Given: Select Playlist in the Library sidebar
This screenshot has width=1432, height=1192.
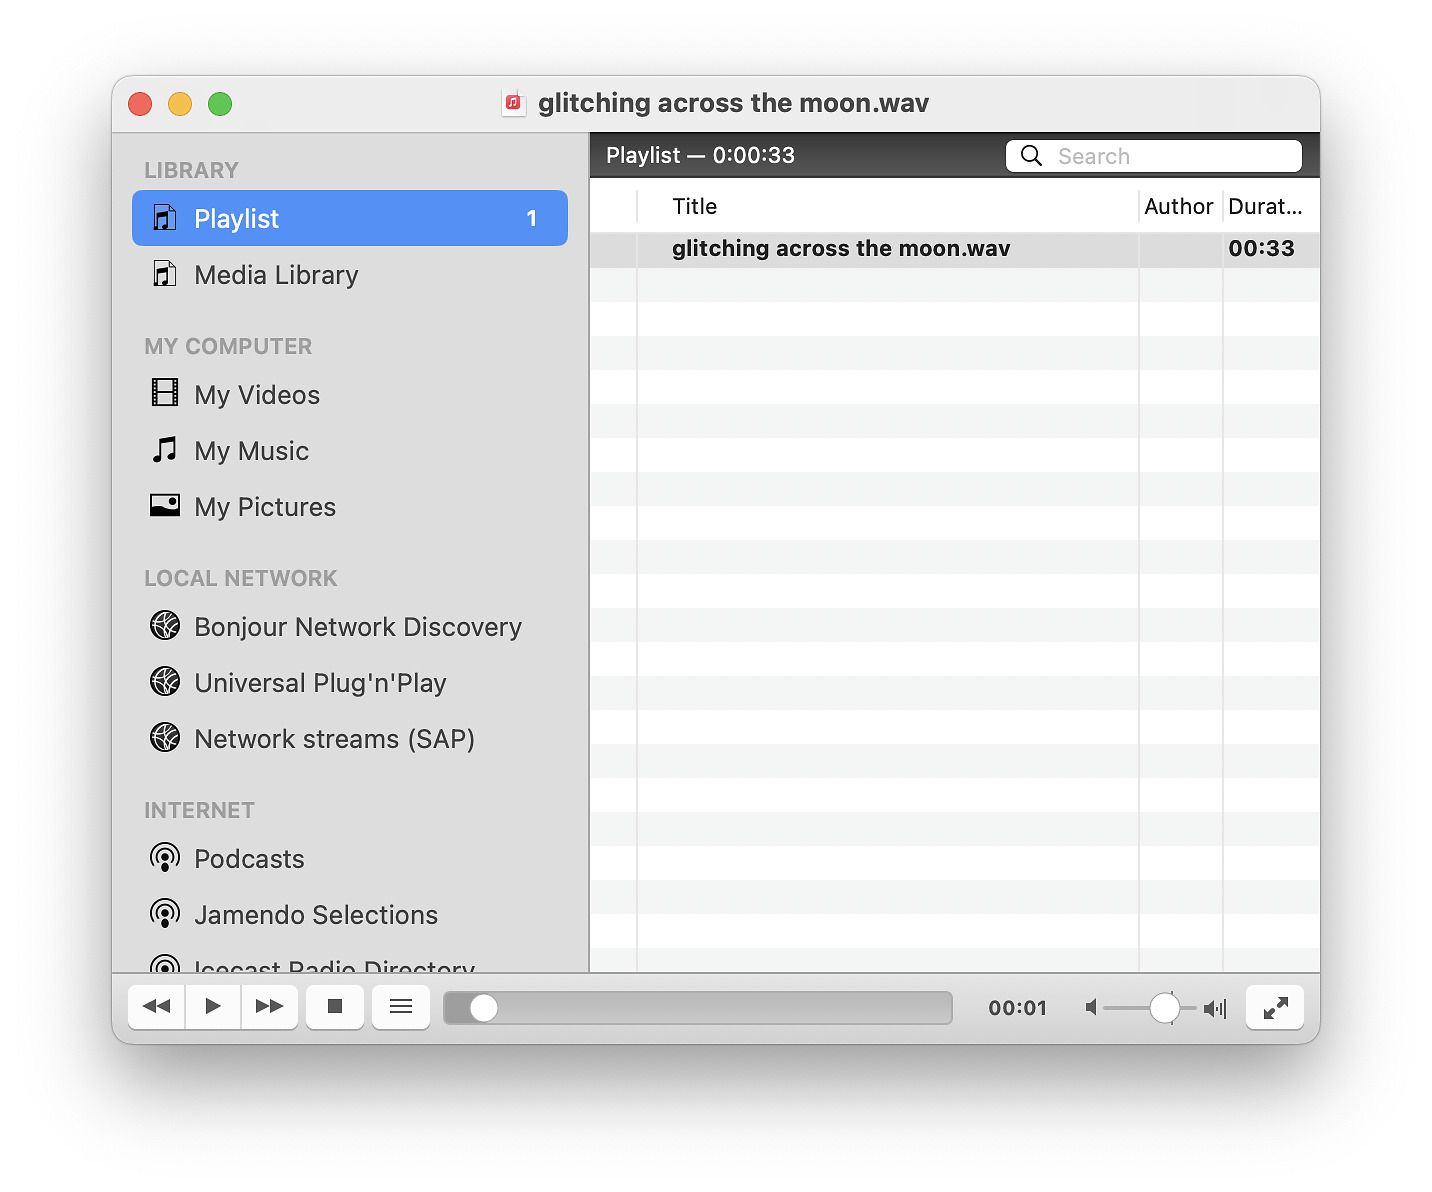Looking at the screenshot, I should tap(349, 218).
